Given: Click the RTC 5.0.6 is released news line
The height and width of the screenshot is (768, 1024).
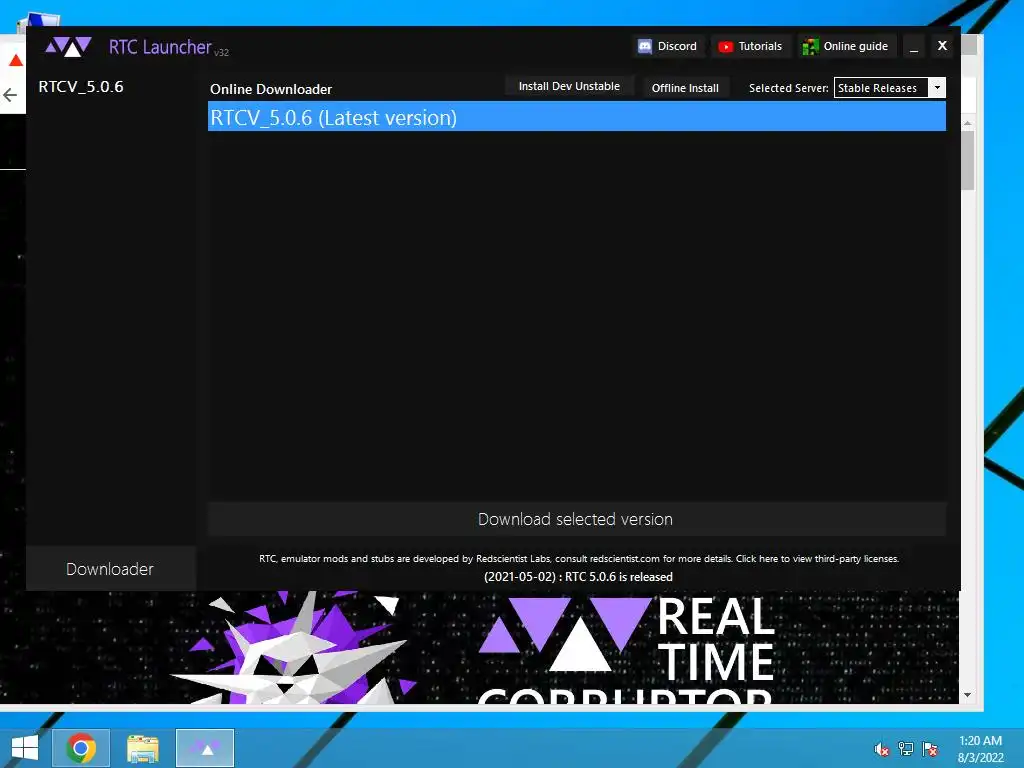Looking at the screenshot, I should [578, 577].
